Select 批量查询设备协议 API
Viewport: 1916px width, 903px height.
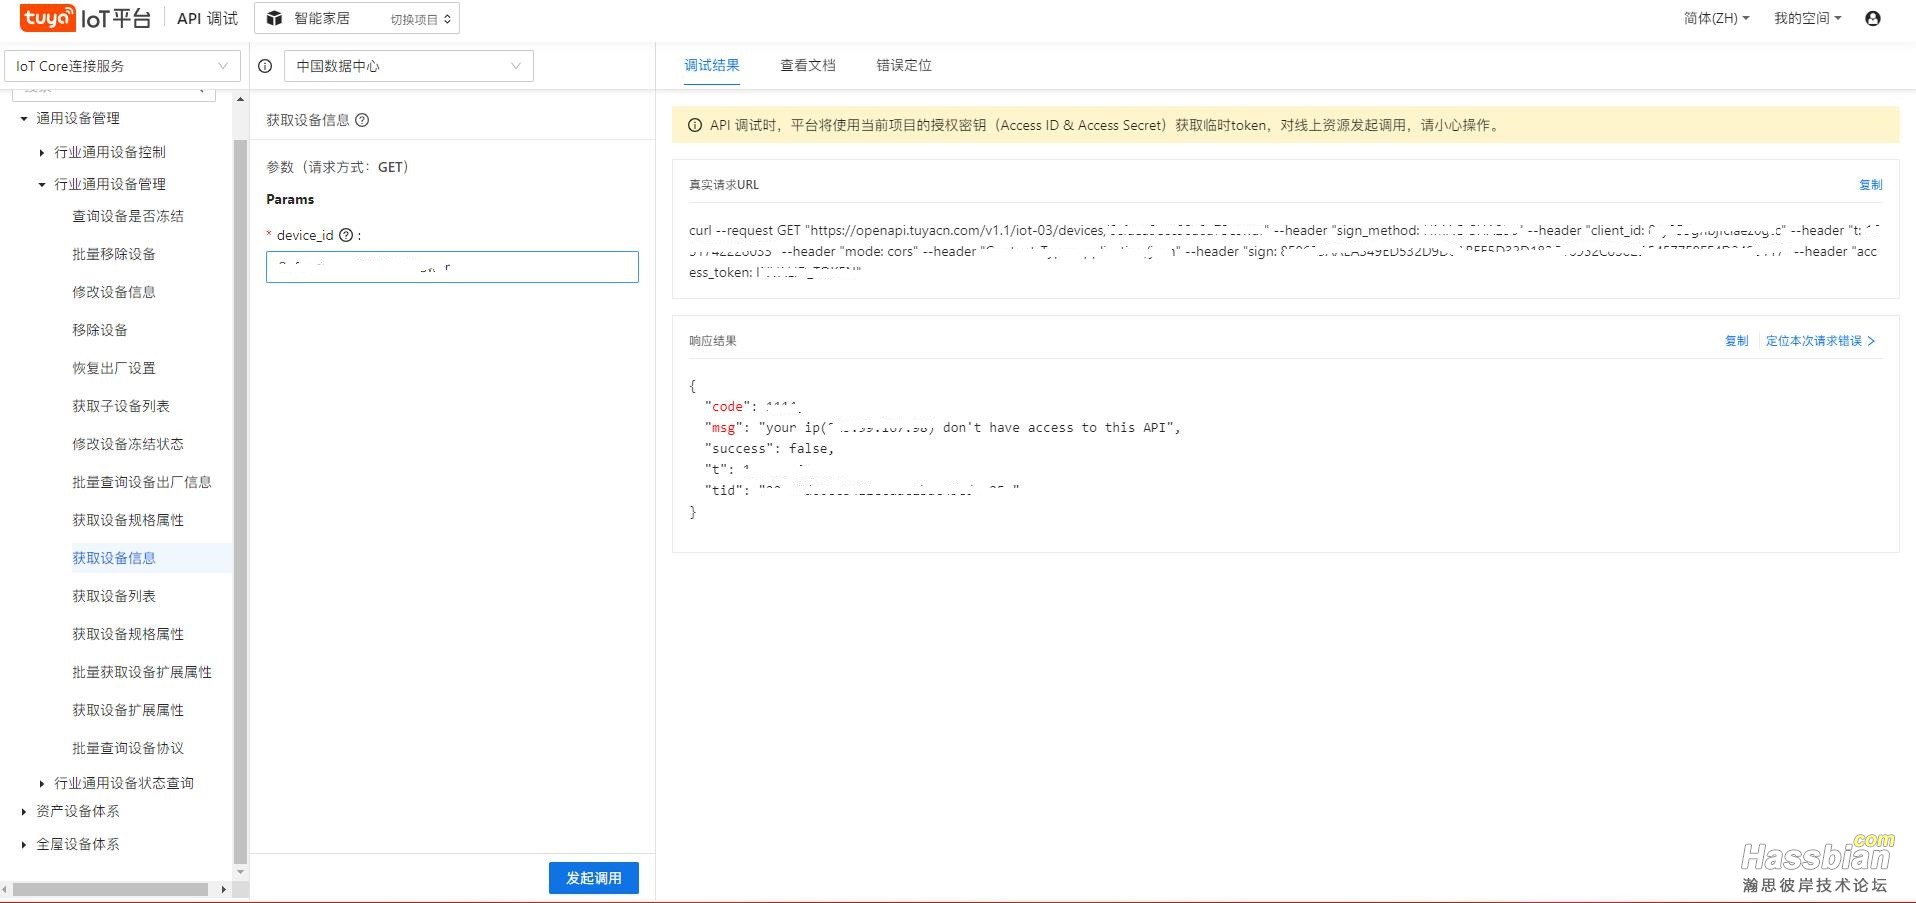tap(128, 748)
